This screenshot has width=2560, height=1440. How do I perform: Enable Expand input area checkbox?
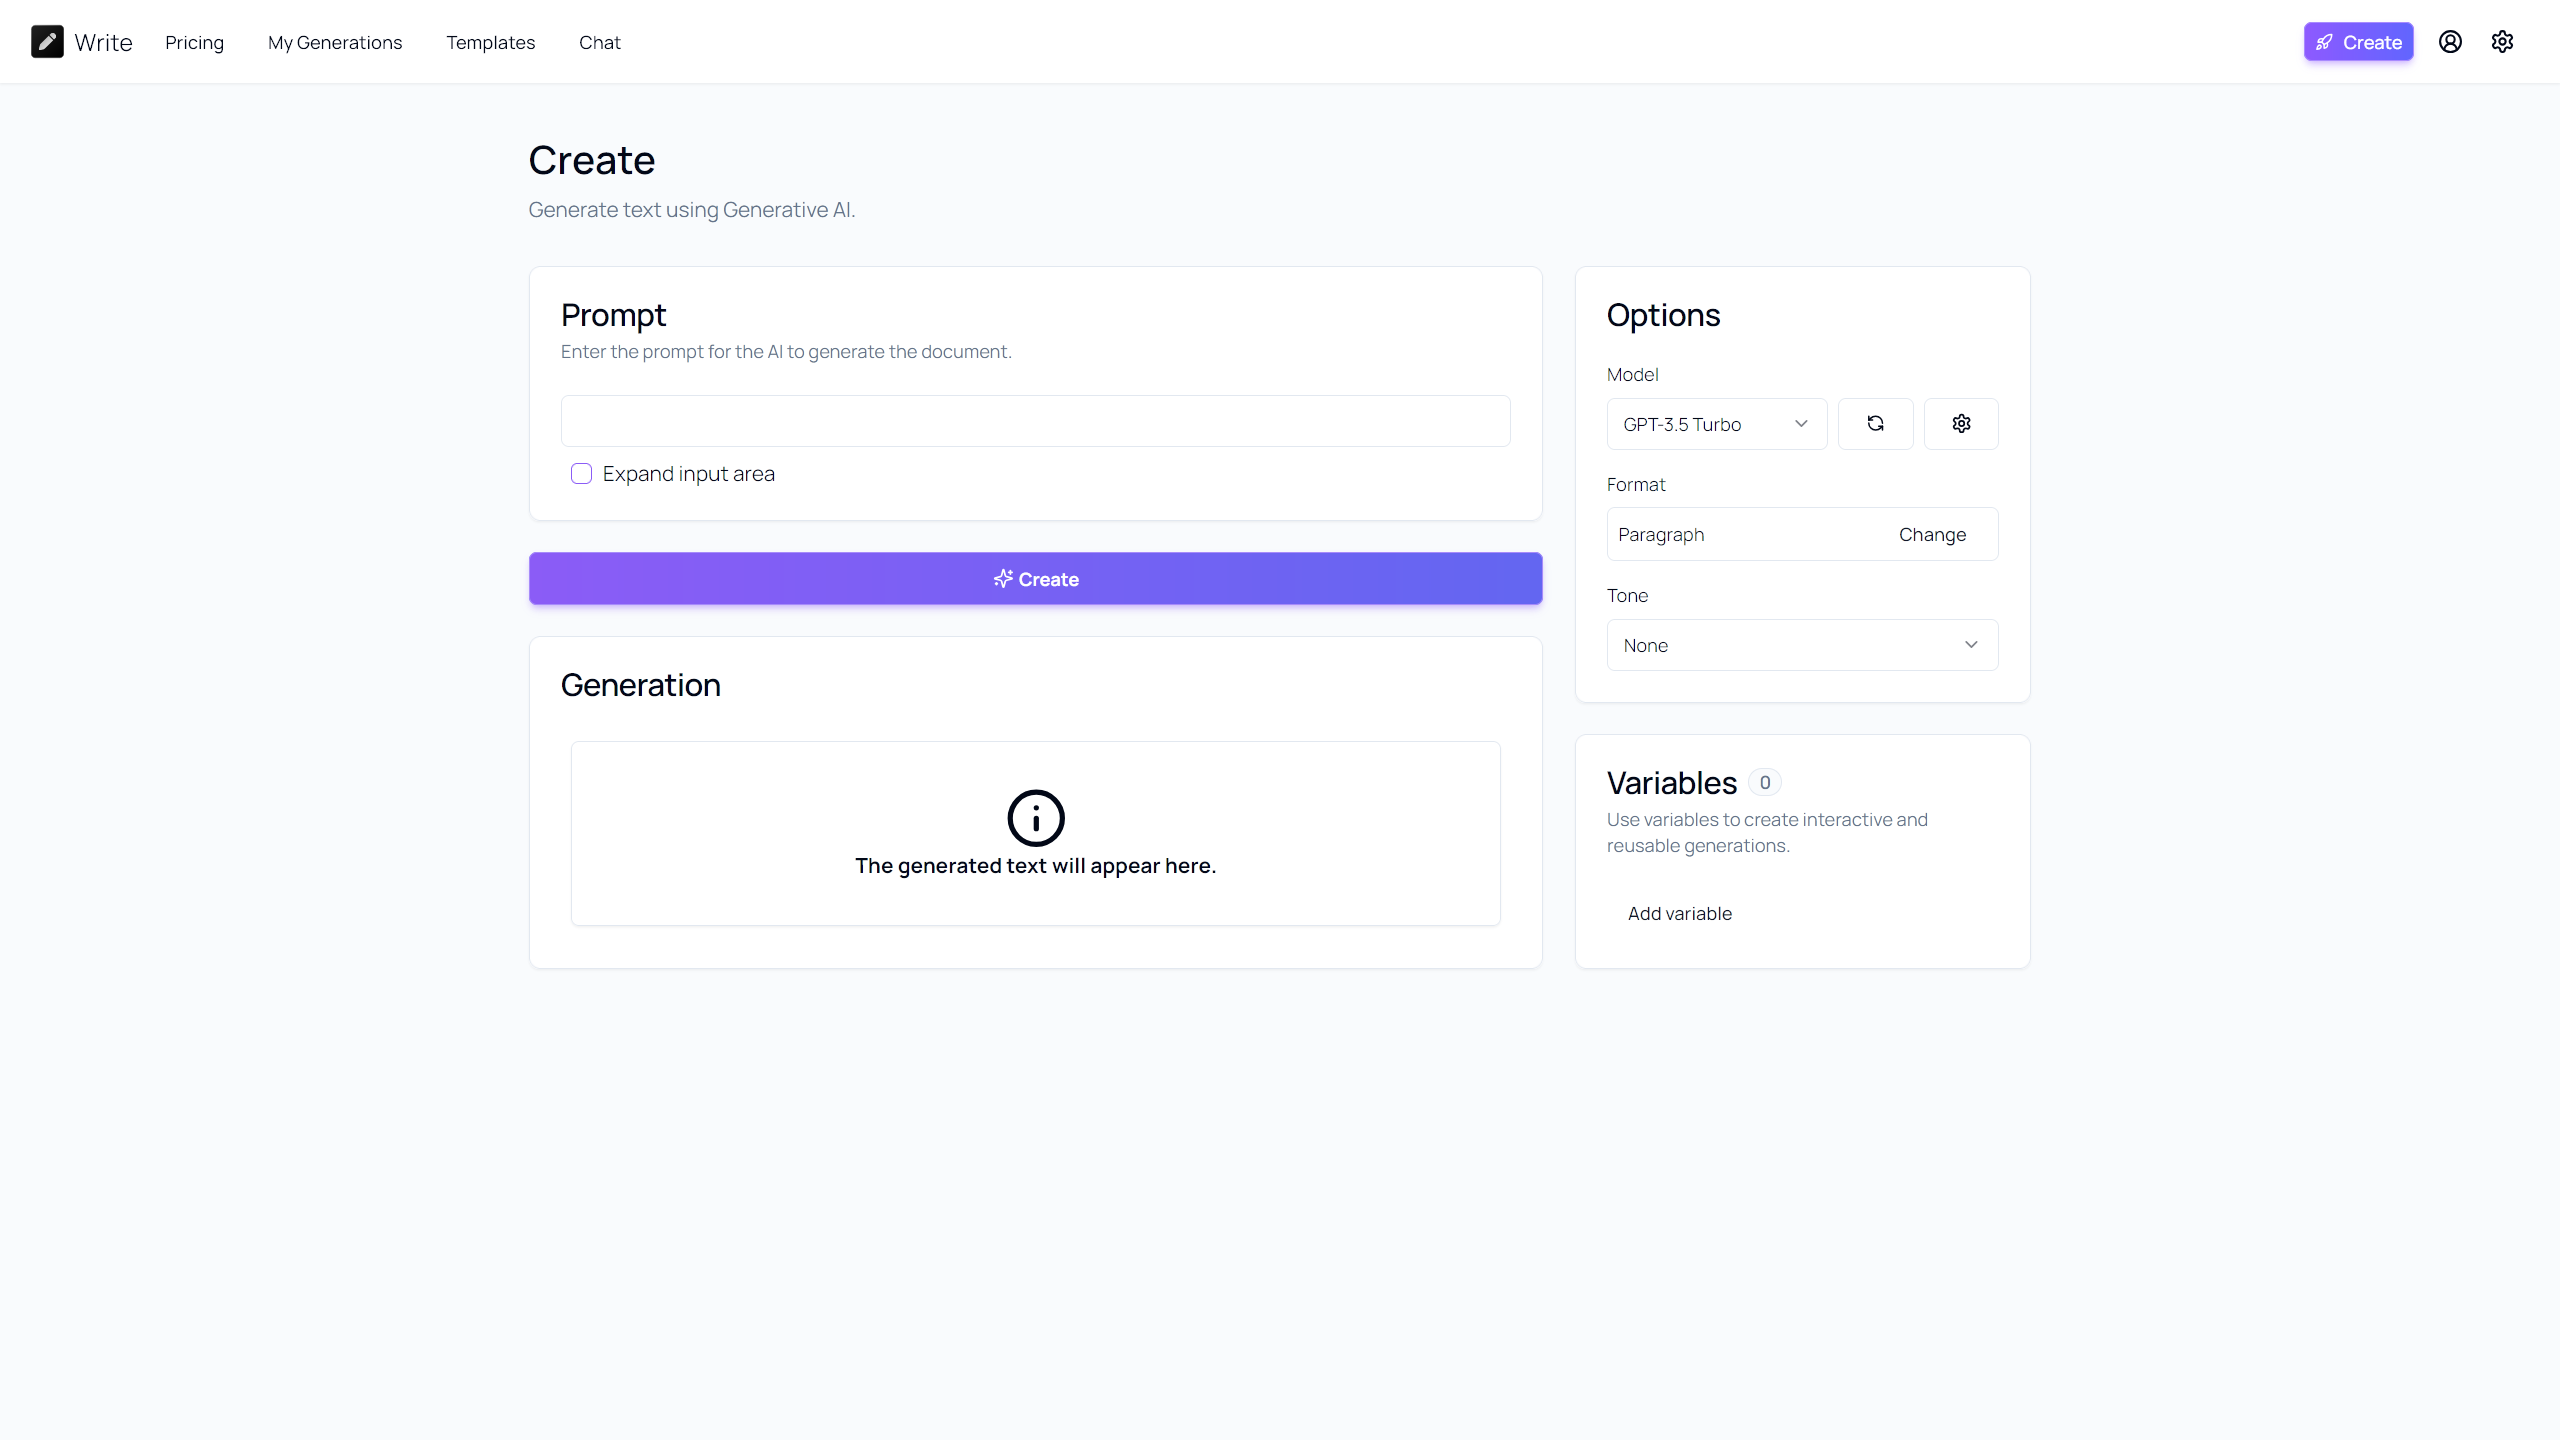581,474
